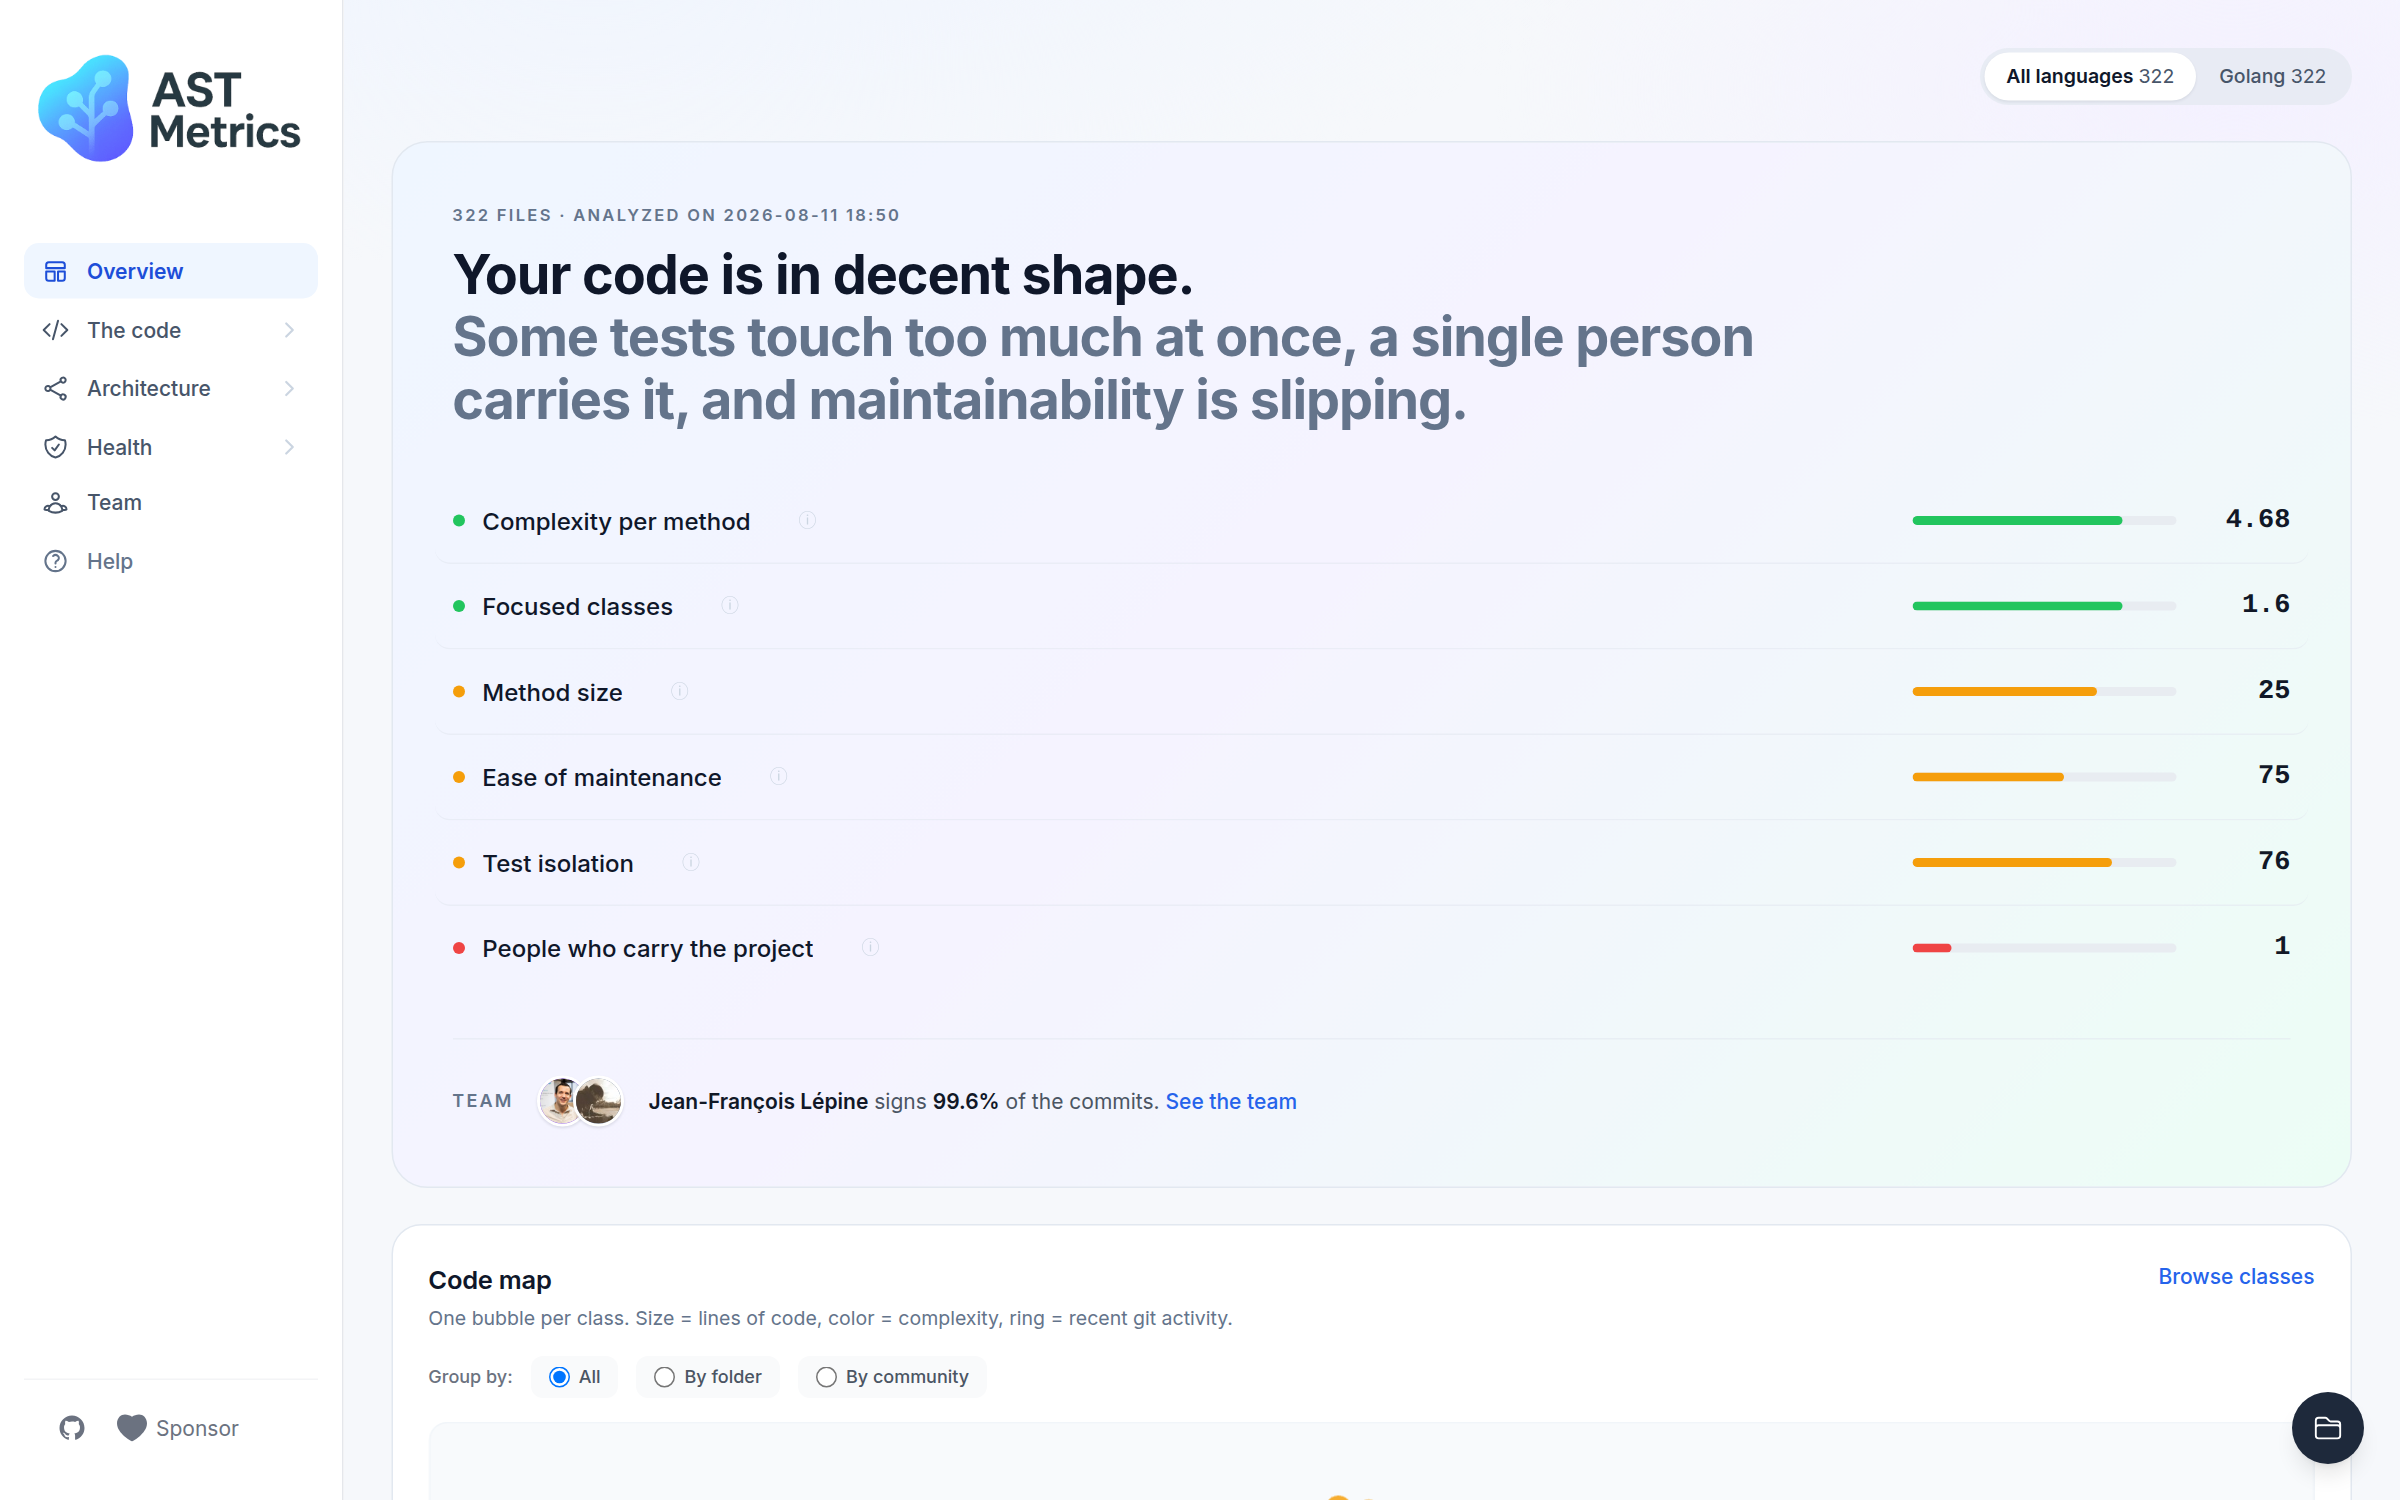The image size is (2400, 1500).
Task: Click the team contributor avatars
Action: (581, 1101)
